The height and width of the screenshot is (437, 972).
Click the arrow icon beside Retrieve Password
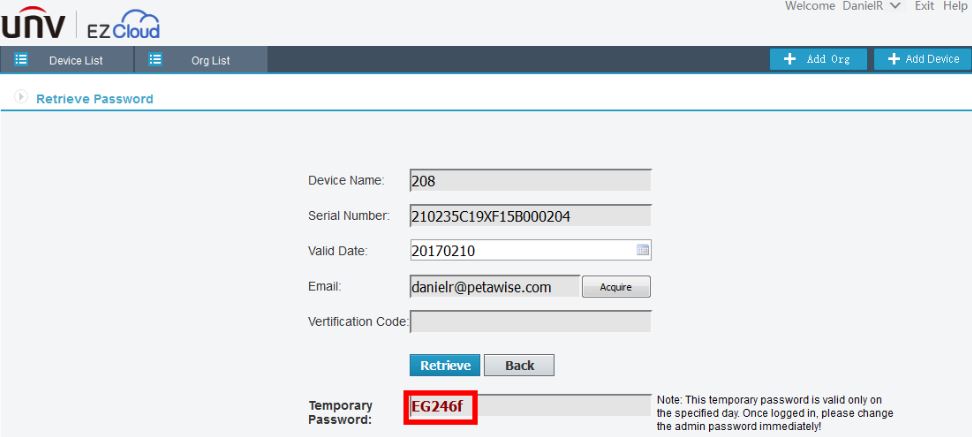pos(20,99)
